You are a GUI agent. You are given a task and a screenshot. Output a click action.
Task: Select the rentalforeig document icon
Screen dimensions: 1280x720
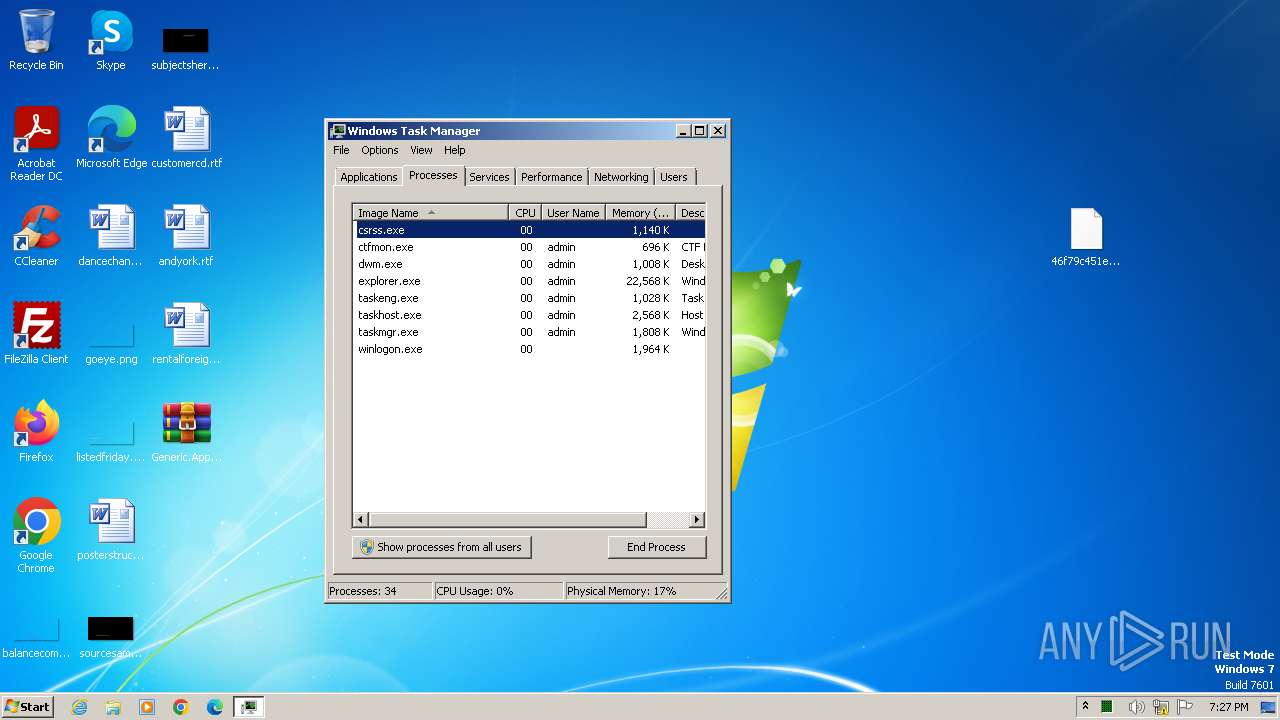[187, 334]
